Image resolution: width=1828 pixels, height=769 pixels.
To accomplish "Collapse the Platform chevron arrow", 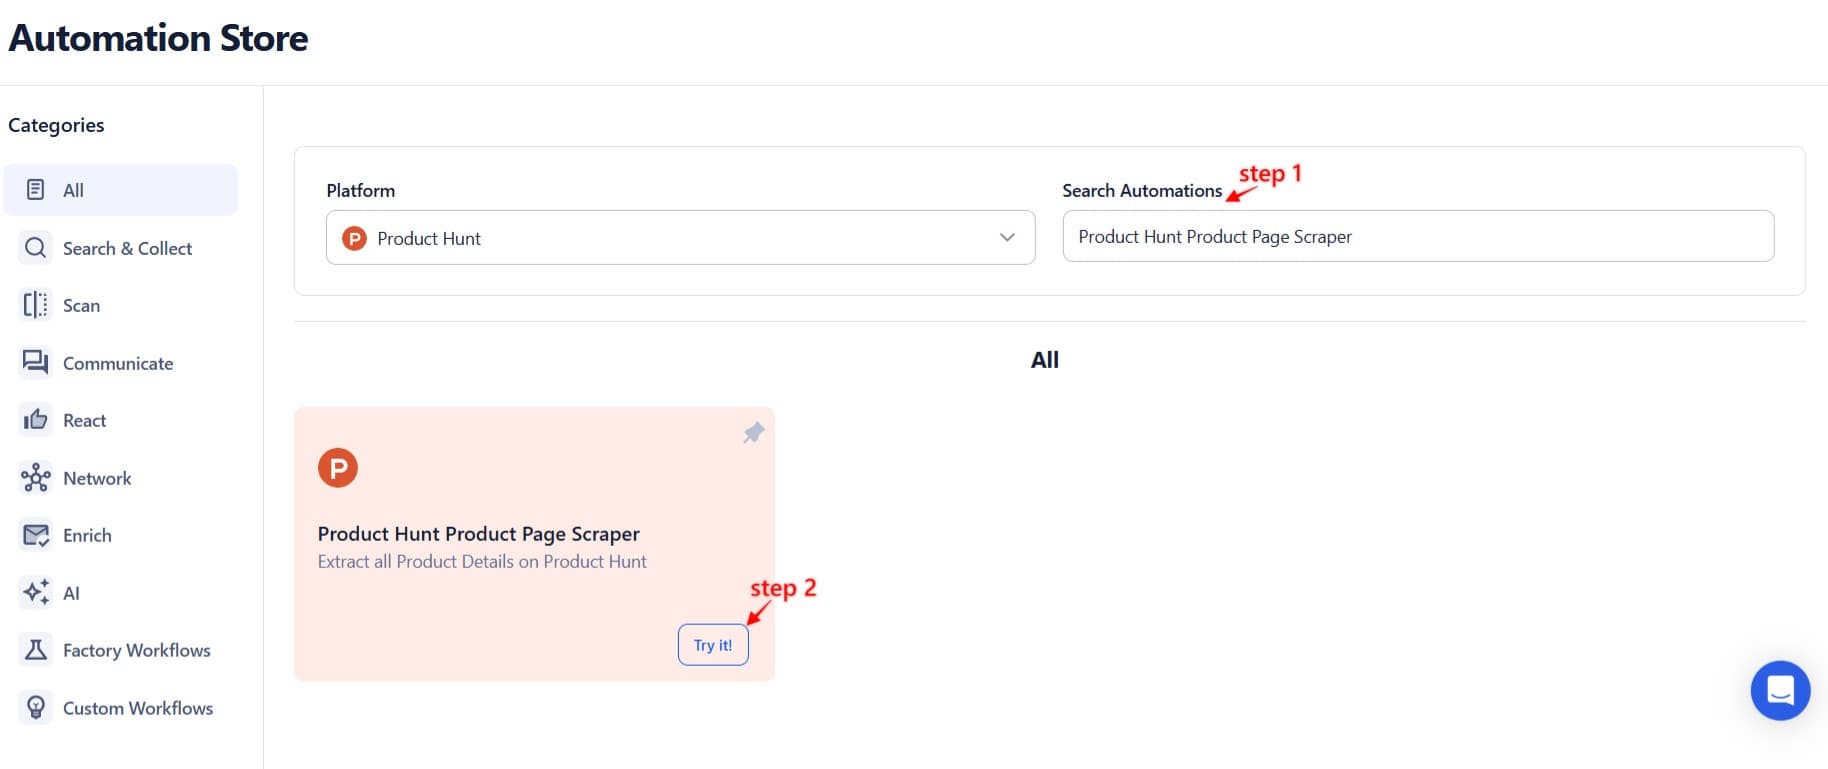I will pyautogui.click(x=1004, y=238).
